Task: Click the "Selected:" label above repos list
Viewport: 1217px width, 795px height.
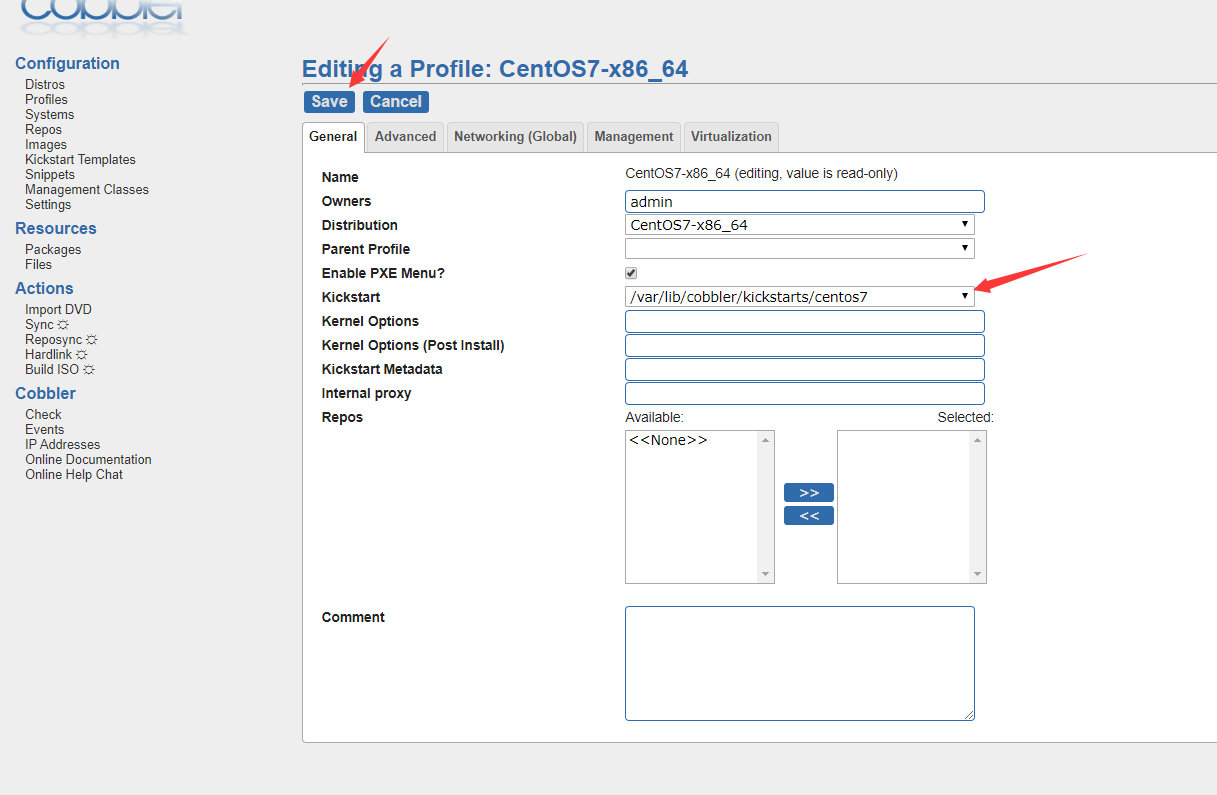Action: 965,417
